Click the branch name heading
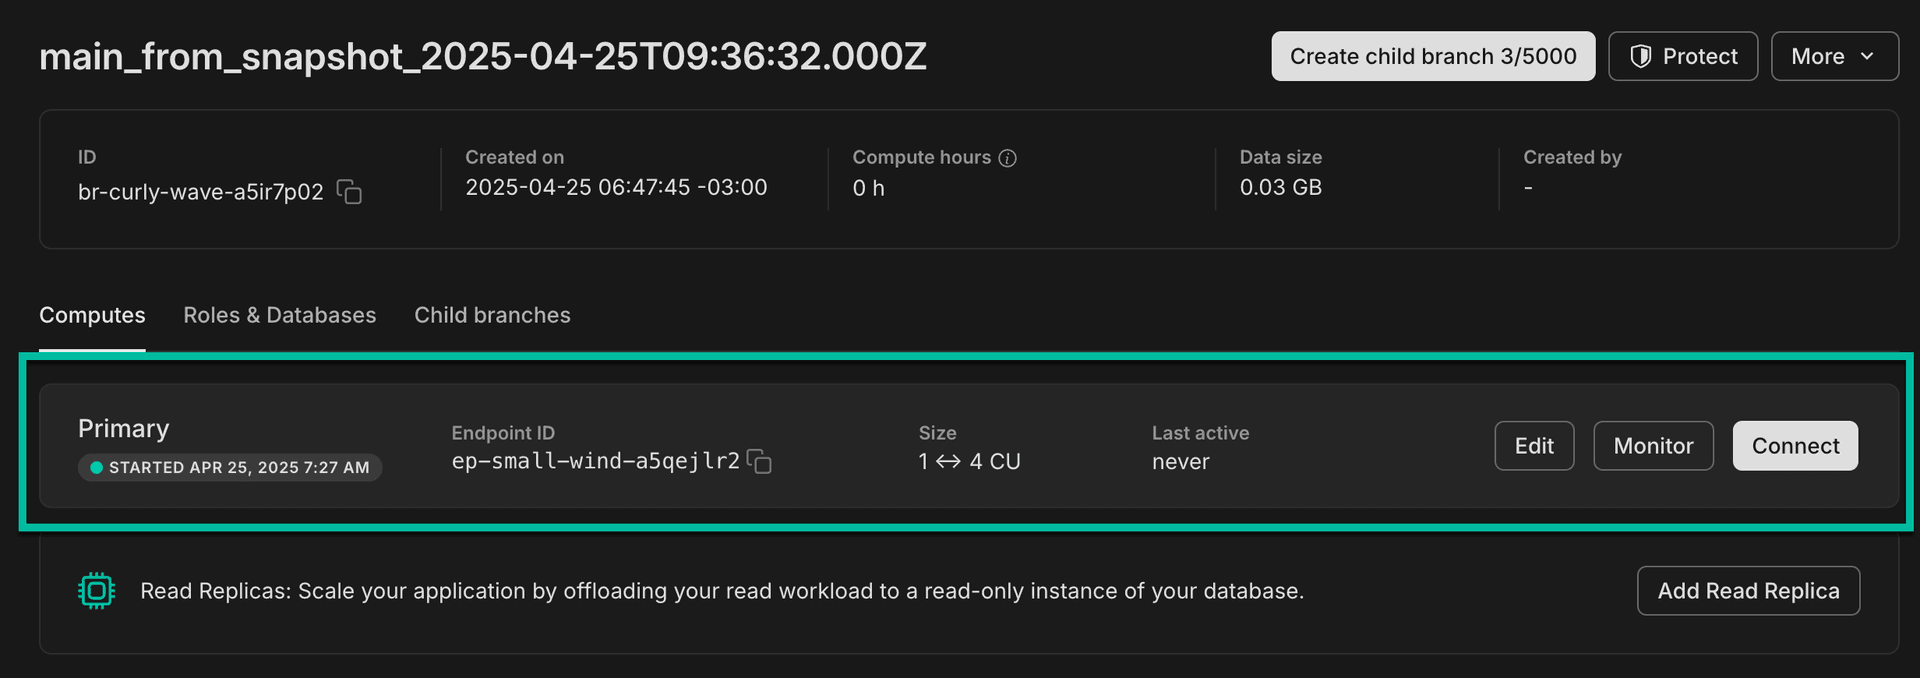Viewport: 1920px width, 678px height. [x=483, y=56]
